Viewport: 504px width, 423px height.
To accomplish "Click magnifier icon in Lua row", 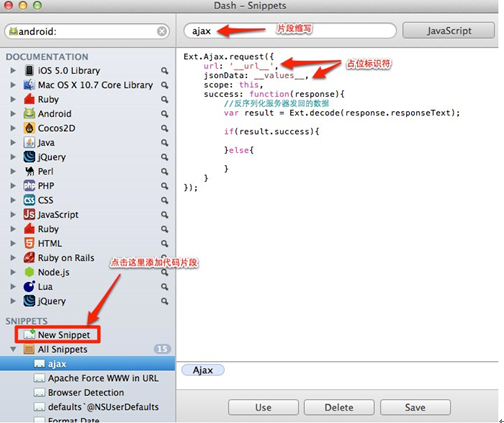I will pos(165,287).
